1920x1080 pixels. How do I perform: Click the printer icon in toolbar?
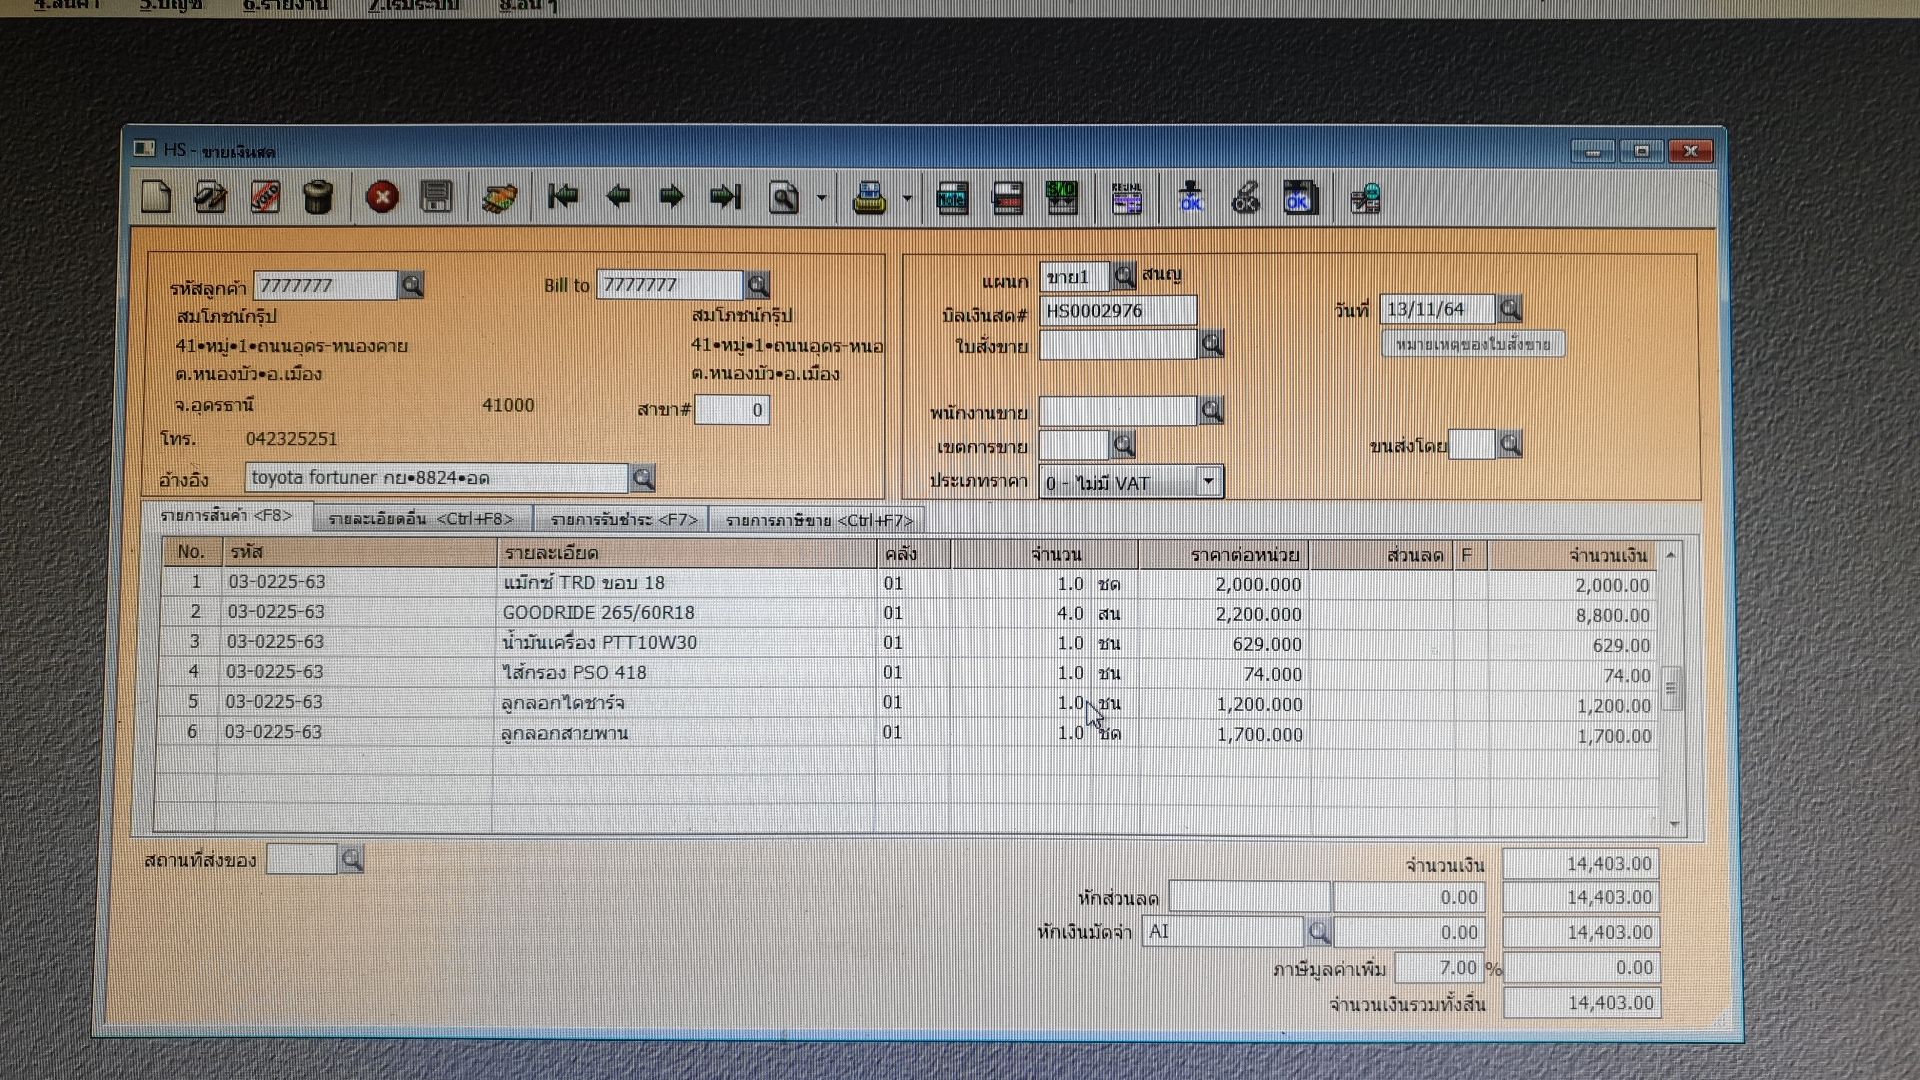[x=869, y=199]
